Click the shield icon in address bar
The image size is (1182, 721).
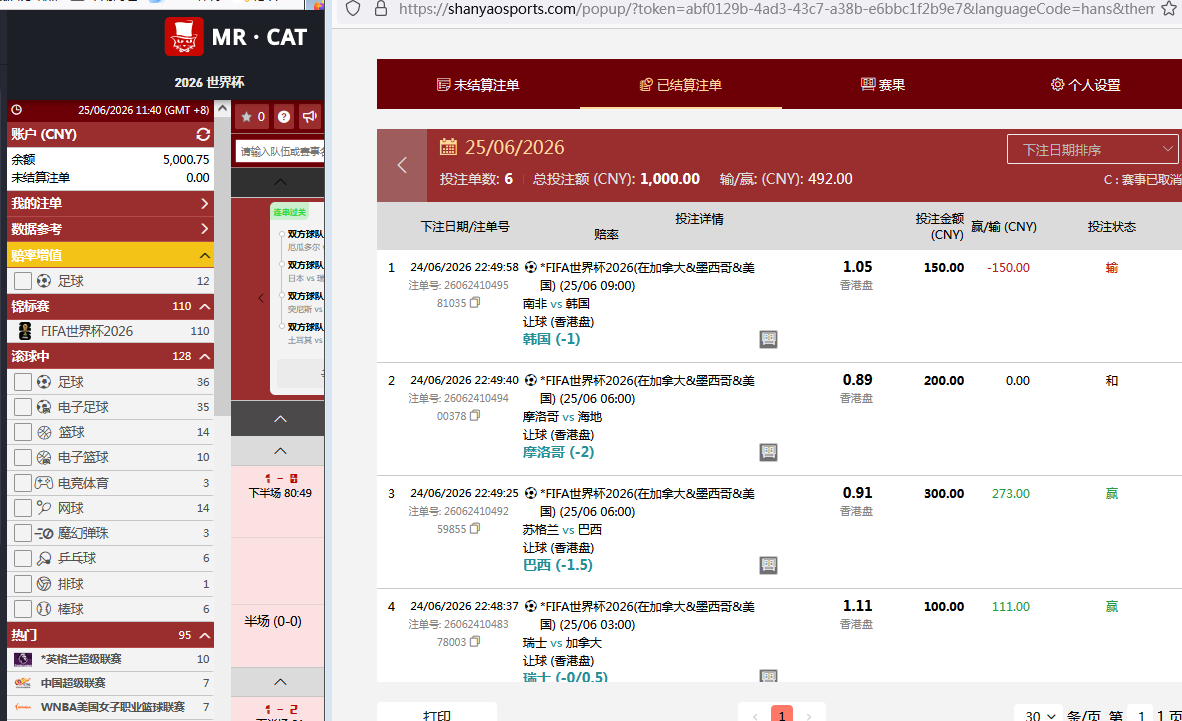pos(353,8)
